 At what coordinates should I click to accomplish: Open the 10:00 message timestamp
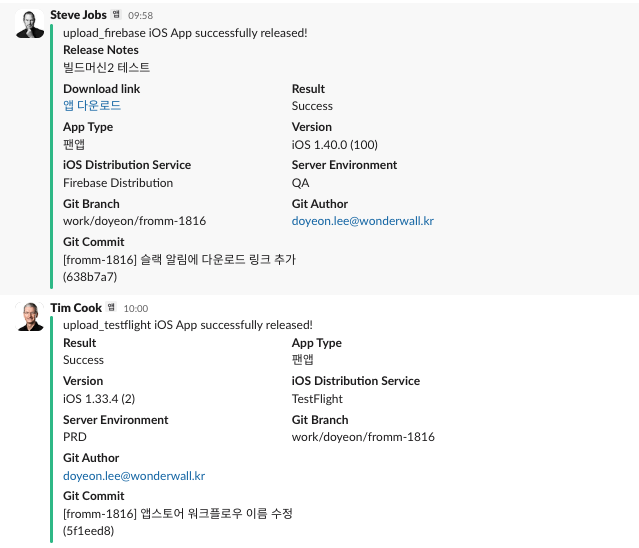(136, 308)
